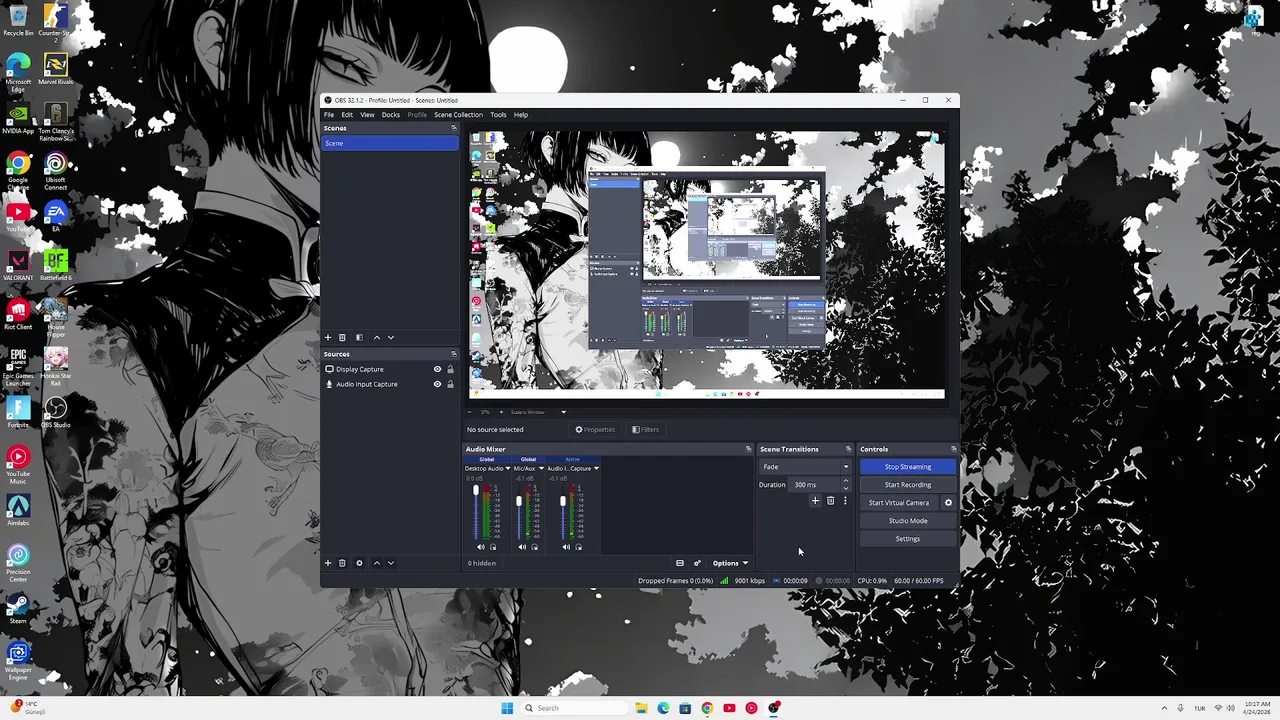The height and width of the screenshot is (720, 1280).
Task: Open the View menu
Action: click(x=367, y=114)
